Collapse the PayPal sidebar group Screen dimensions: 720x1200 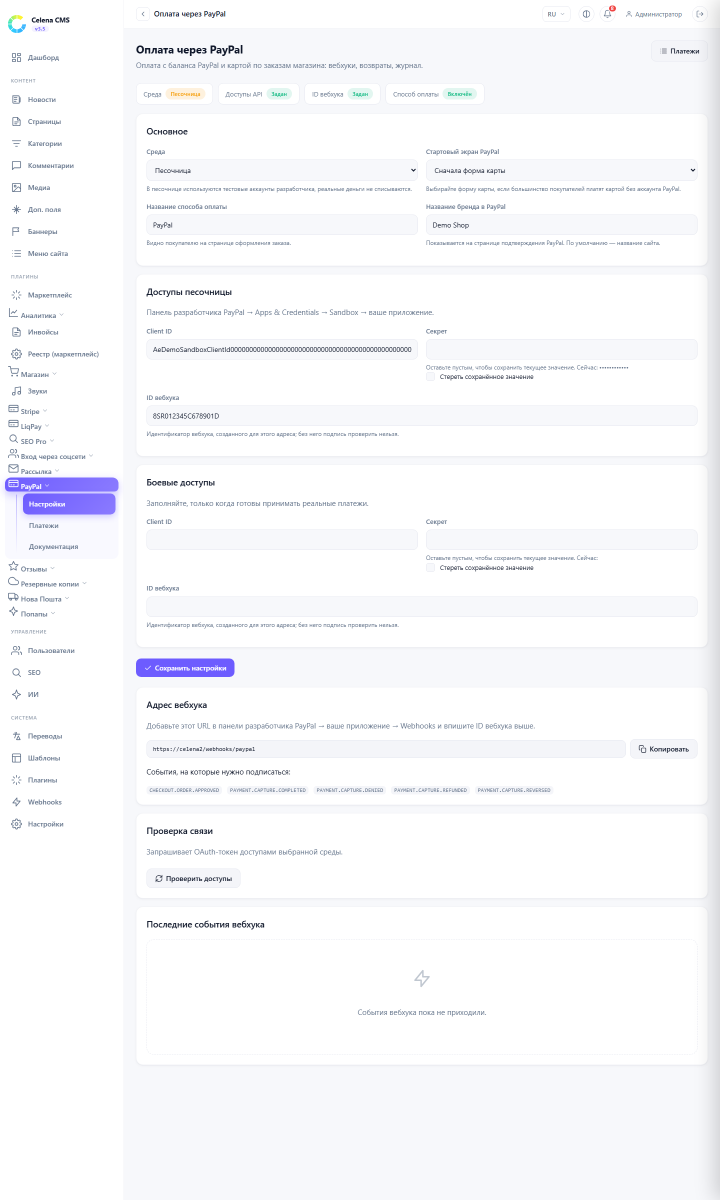click(62, 485)
